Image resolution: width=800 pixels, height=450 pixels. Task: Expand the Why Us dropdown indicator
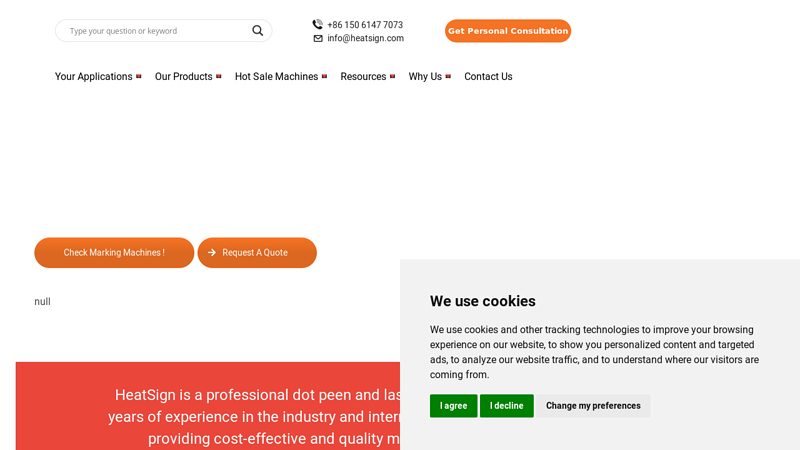pyautogui.click(x=448, y=77)
